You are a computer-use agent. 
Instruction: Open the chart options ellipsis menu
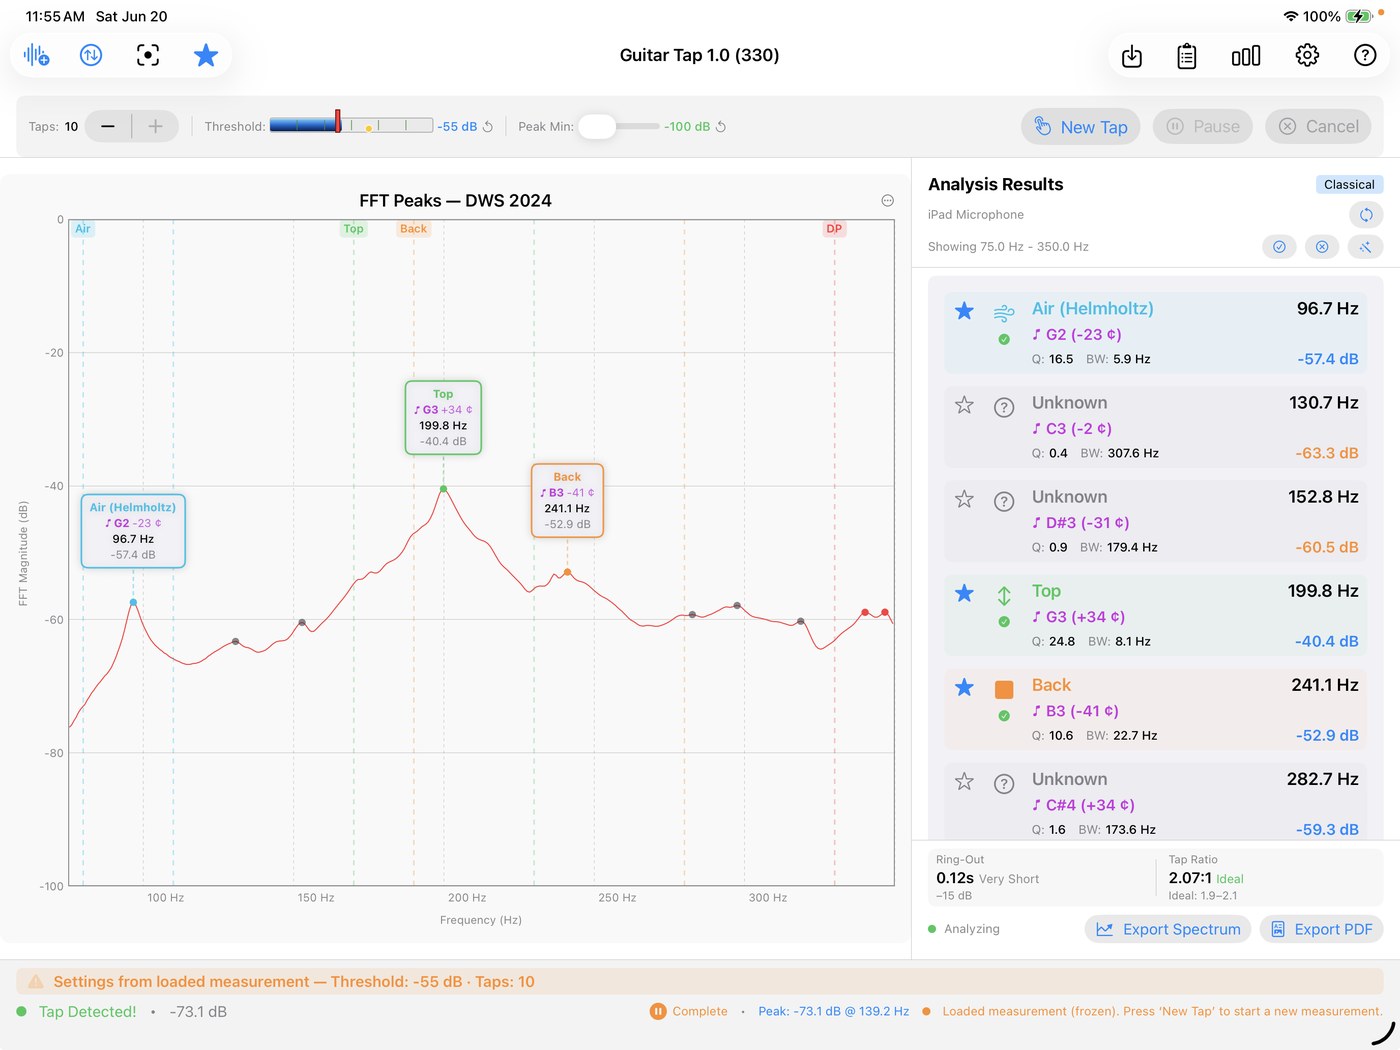(887, 200)
